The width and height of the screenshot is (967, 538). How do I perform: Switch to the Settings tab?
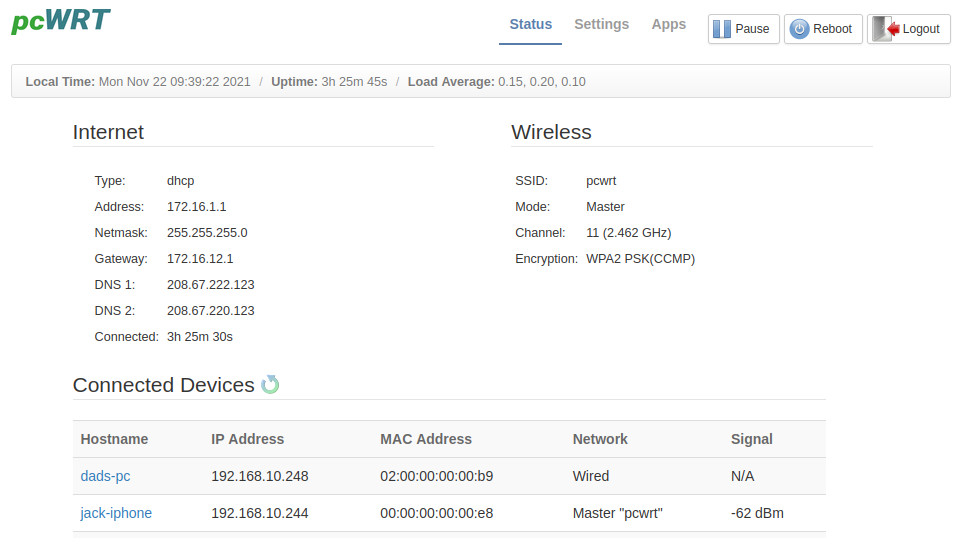[601, 24]
